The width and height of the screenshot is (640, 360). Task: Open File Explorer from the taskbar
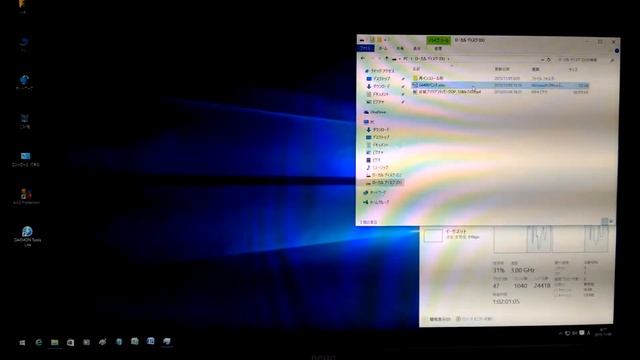pos(54,342)
